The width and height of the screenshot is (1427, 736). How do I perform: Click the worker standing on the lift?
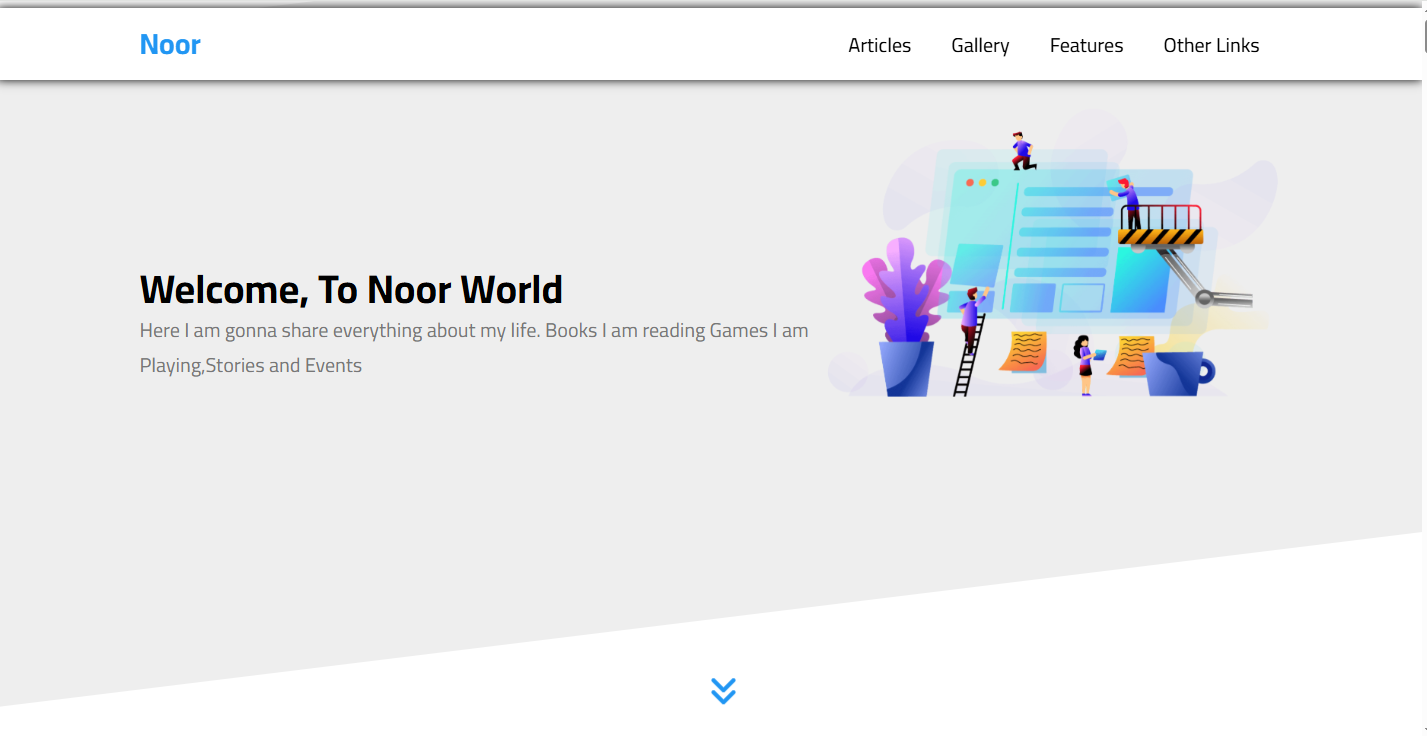1128,203
